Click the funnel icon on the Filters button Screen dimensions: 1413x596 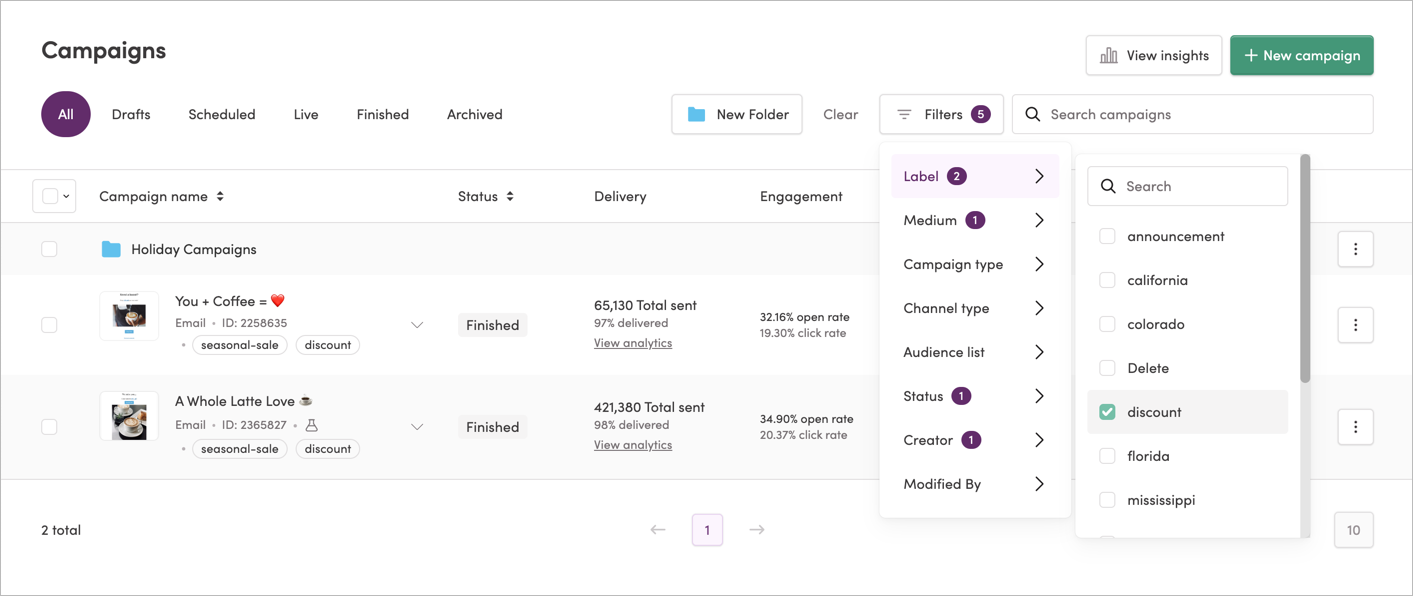point(907,114)
